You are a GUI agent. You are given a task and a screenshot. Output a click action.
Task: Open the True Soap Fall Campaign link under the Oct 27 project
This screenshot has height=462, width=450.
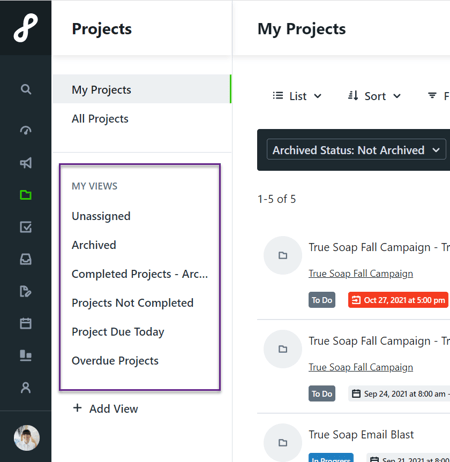[361, 274]
